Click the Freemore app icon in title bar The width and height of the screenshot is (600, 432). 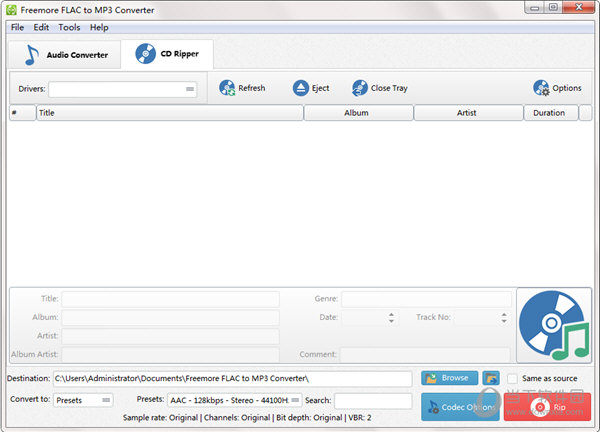point(11,10)
